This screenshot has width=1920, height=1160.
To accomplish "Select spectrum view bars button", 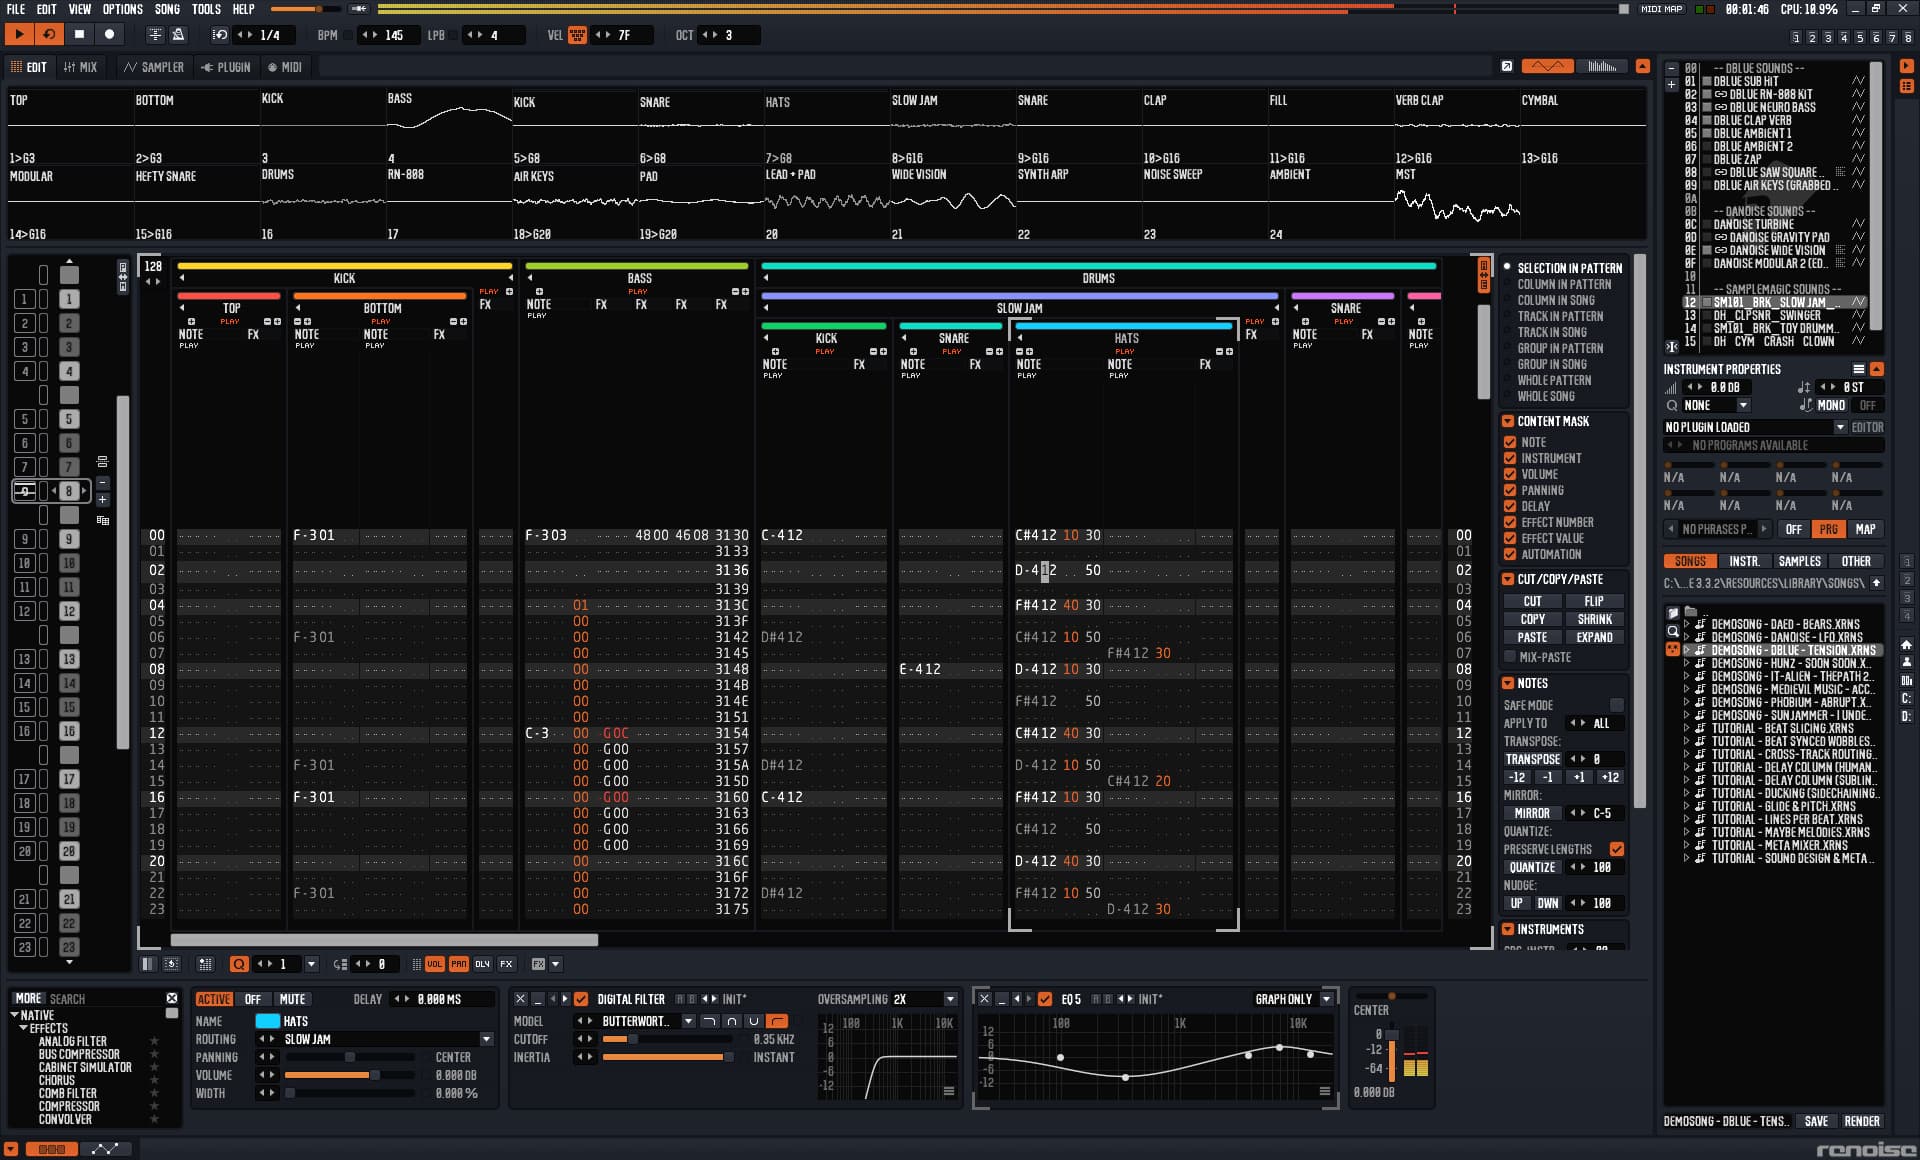I will pyautogui.click(x=1603, y=66).
